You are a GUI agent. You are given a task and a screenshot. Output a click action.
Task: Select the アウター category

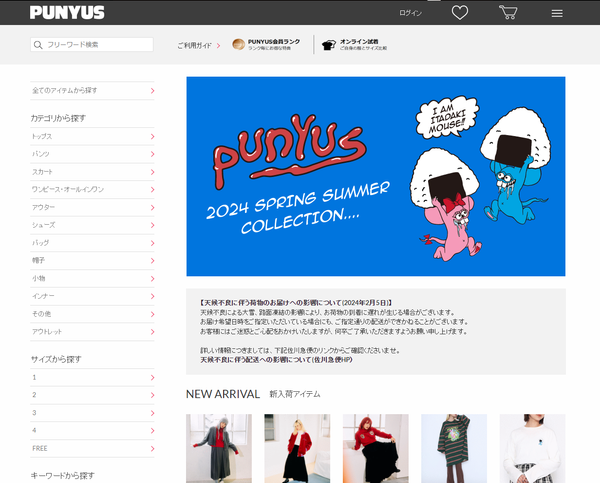coord(92,207)
